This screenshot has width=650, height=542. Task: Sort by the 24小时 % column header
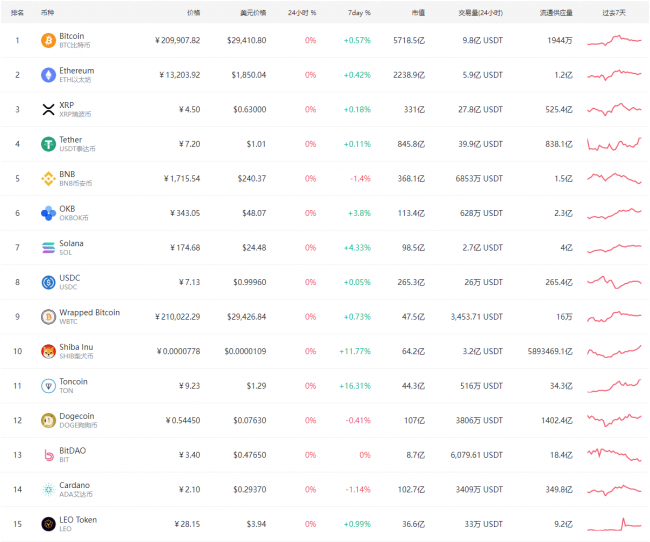pyautogui.click(x=302, y=13)
